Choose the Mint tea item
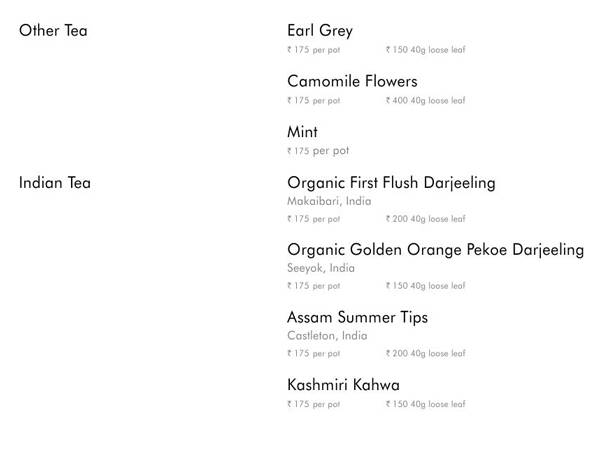This screenshot has height=450, width=600. [x=302, y=132]
